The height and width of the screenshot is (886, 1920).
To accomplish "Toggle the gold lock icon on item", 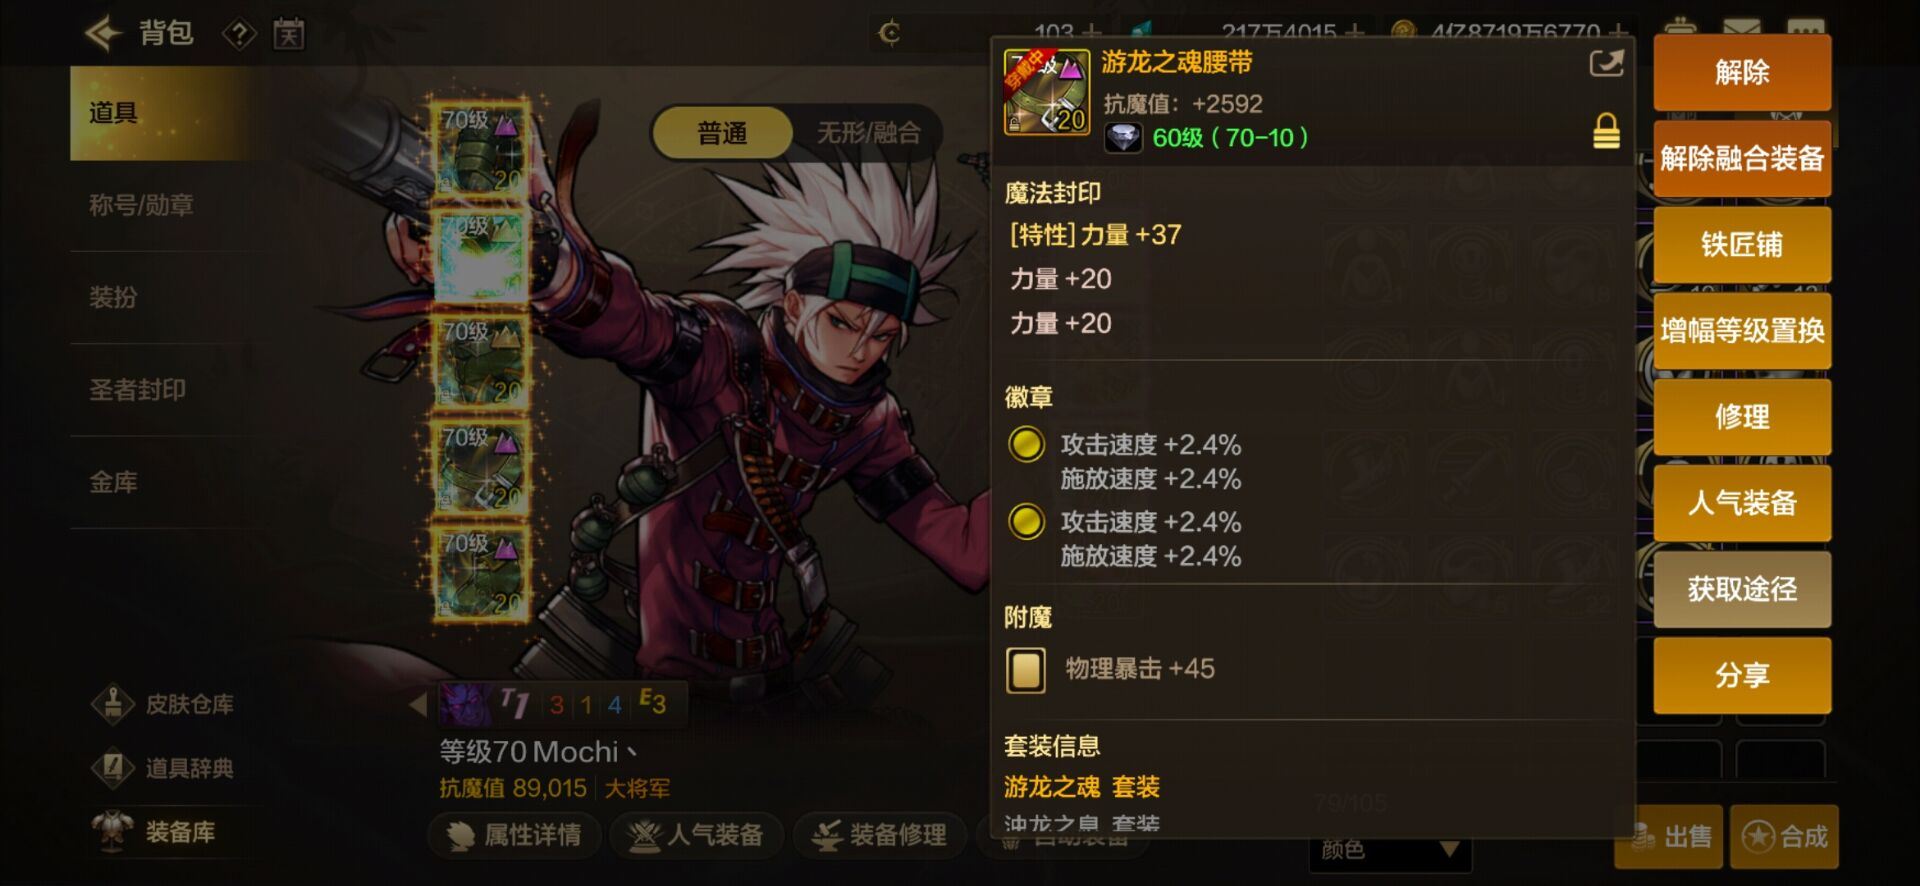I will (x=1606, y=131).
